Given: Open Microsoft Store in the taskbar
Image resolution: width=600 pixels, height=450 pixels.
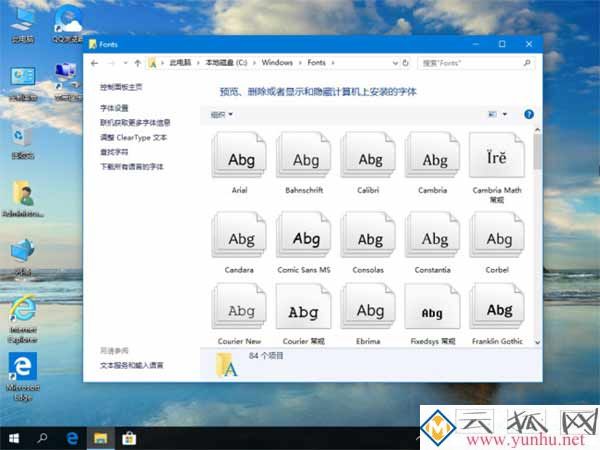Looking at the screenshot, I should tap(129, 439).
